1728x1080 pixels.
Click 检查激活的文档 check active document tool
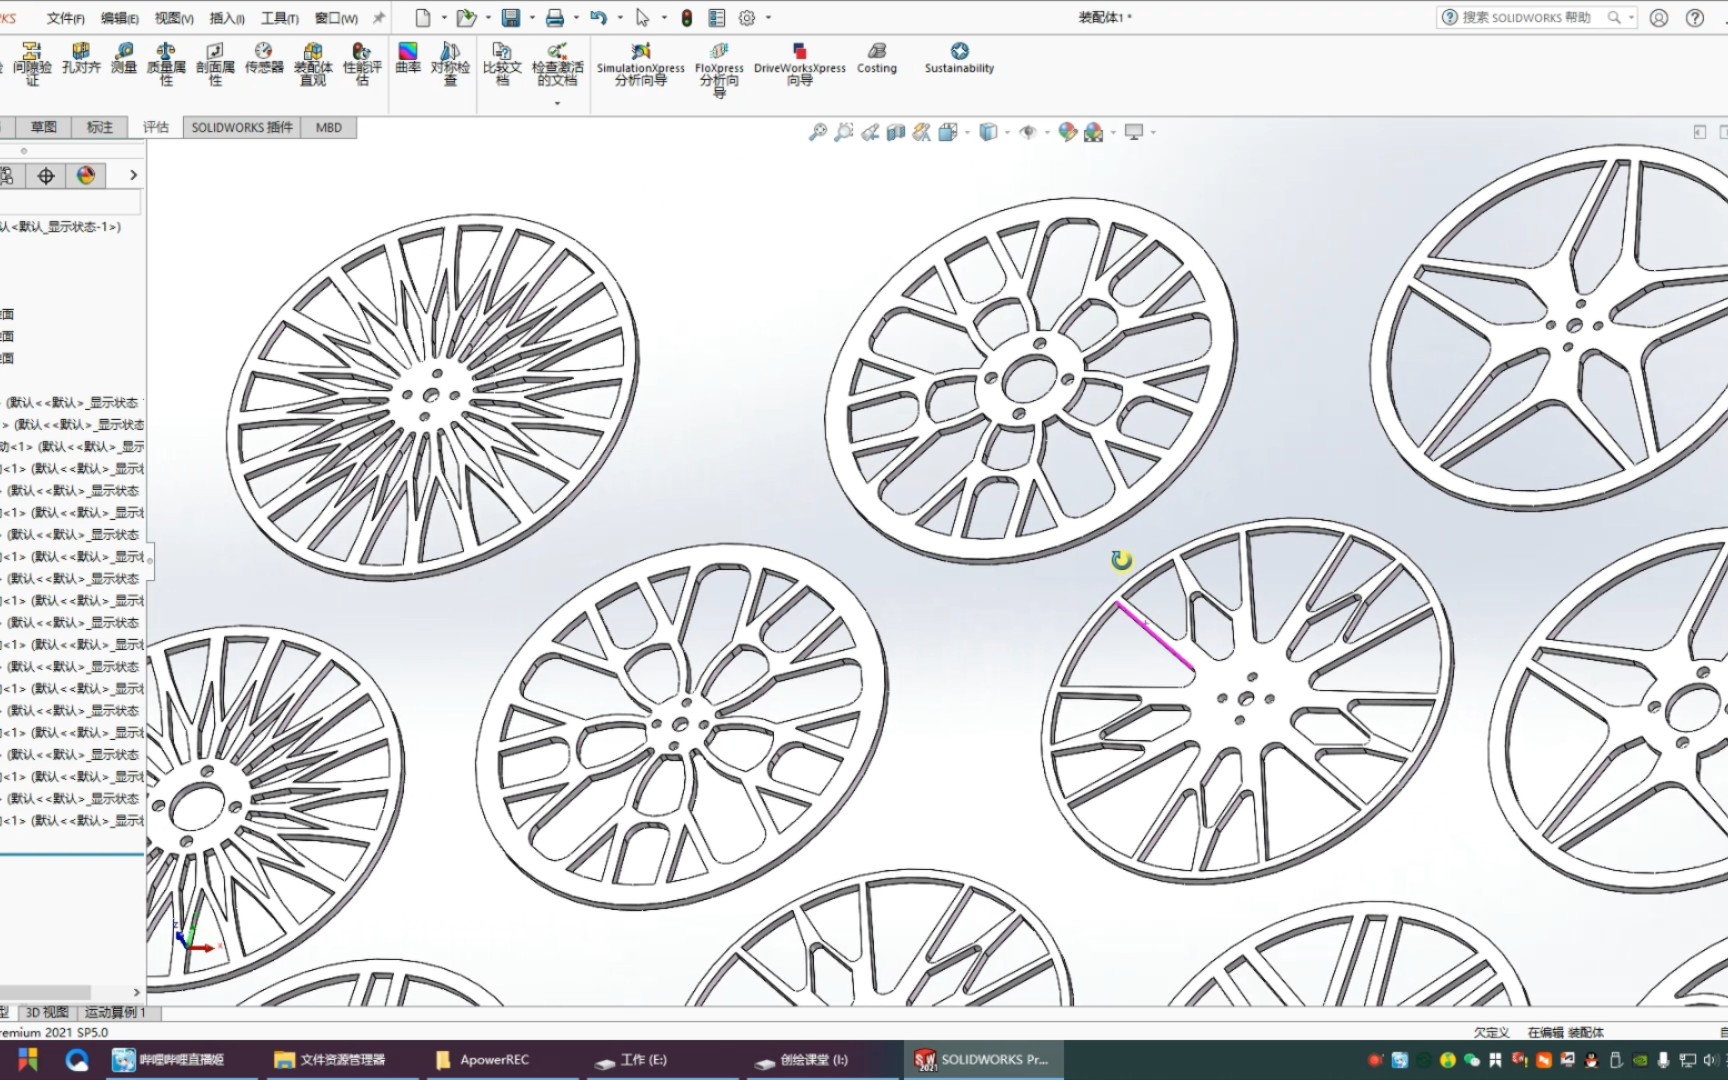point(557,63)
